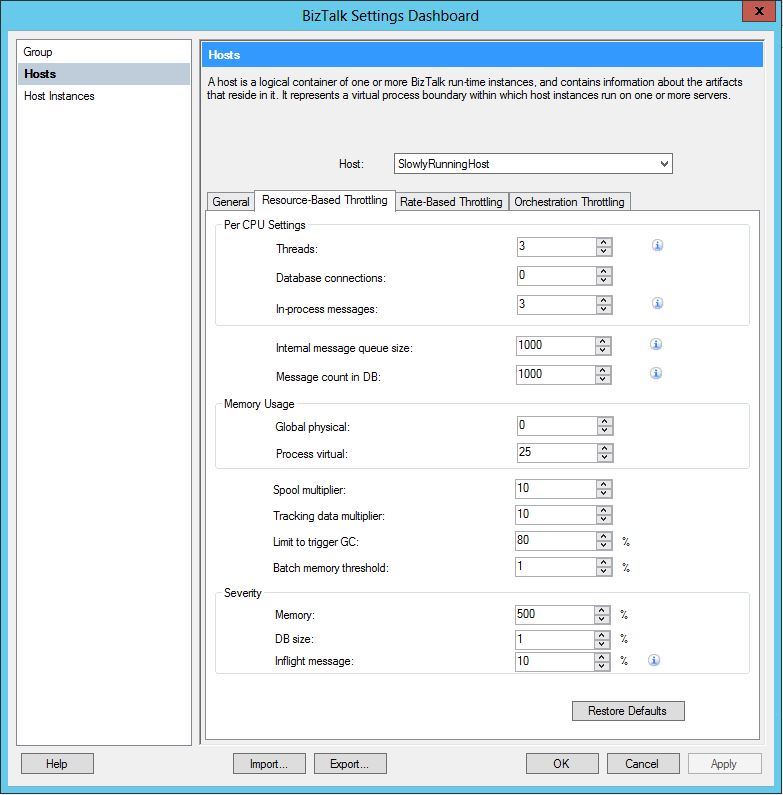Click the Database connections input field
783x795 pixels.
click(557, 276)
